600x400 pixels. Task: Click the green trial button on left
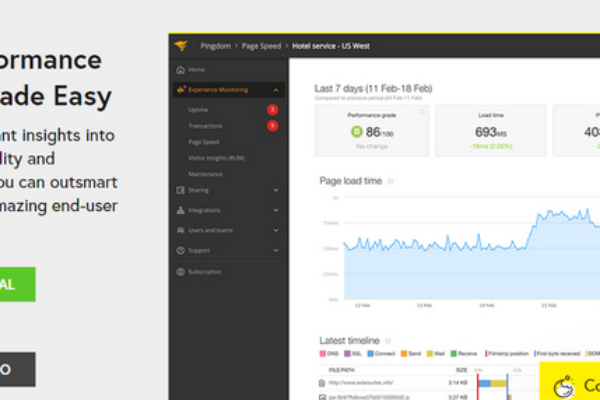click(x=18, y=284)
